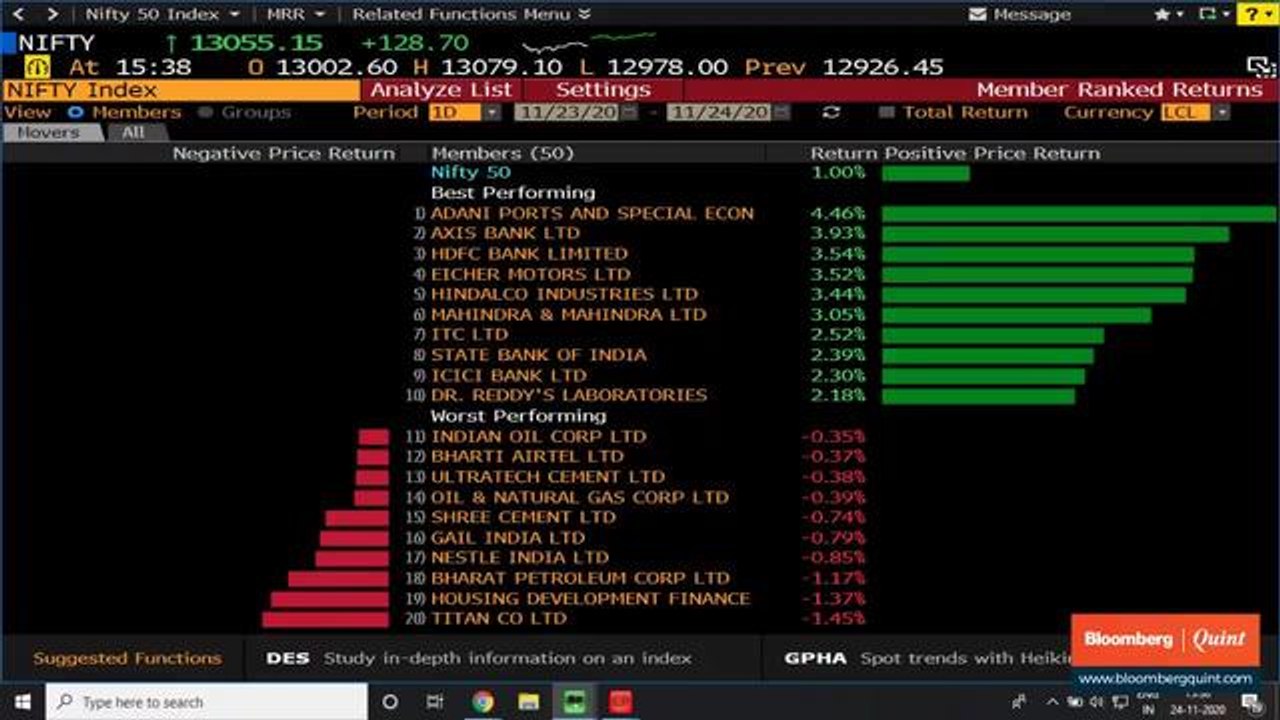The image size is (1280, 720).
Task: Click the Nifty 50 green return bar
Action: pyautogui.click(x=926, y=173)
